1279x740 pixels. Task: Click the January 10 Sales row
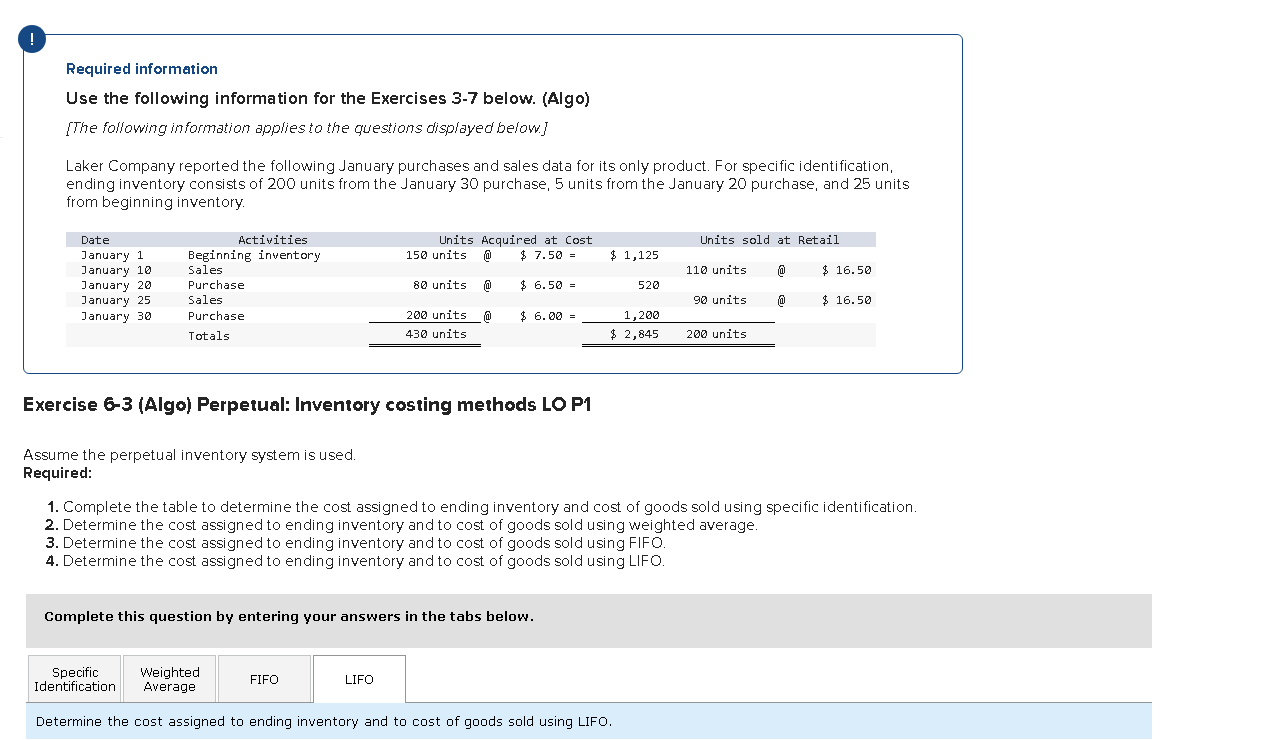pos(300,270)
